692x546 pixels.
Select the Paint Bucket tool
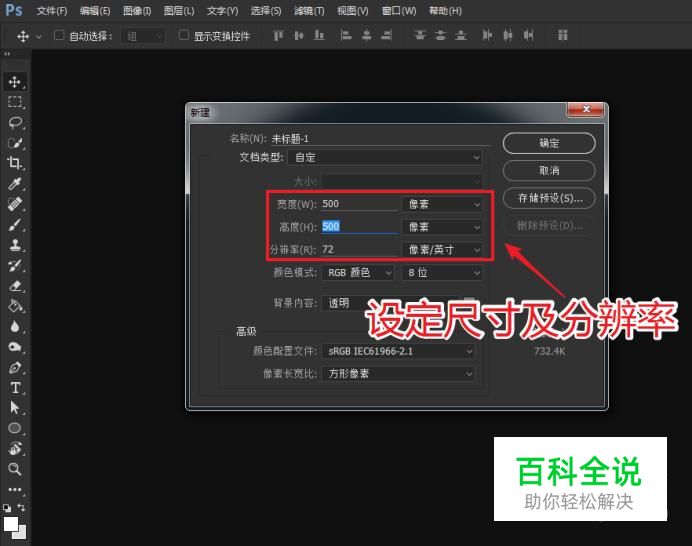[15, 306]
